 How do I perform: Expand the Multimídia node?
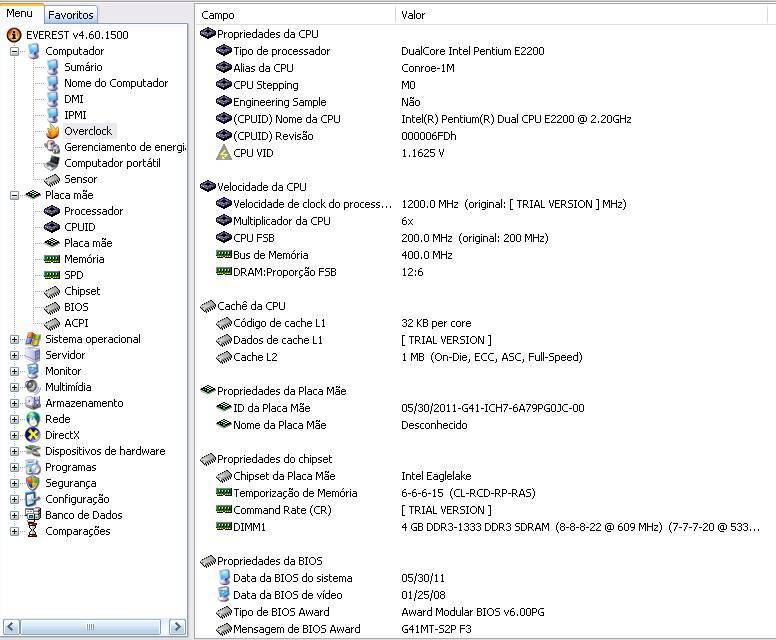point(14,388)
